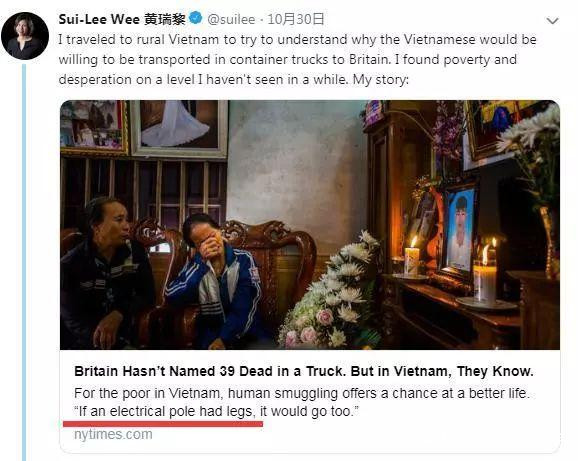Viewport: 578px width, 461px height.
Task: Click the framed wedding photo on wall
Action: 179,129
